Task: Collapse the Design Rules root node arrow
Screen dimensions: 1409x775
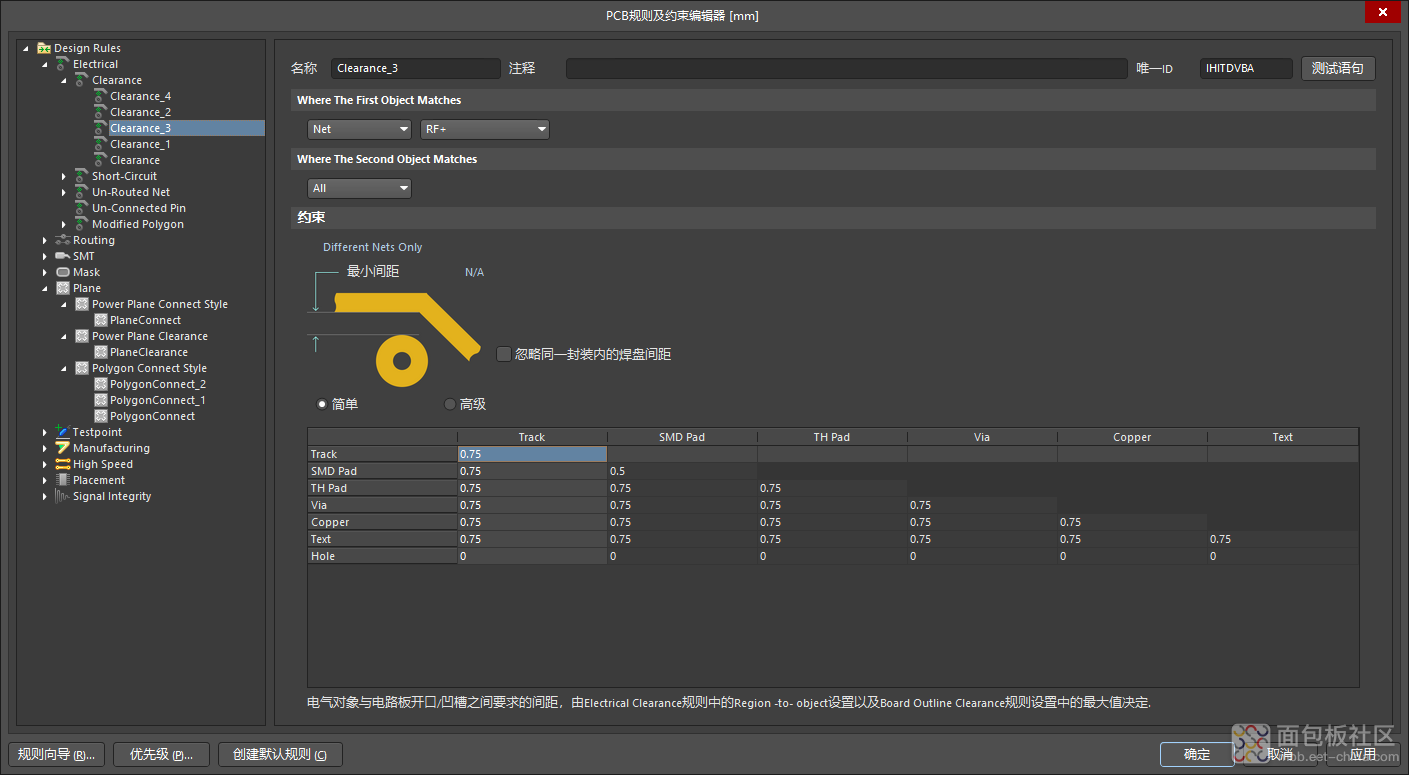Action: [x=27, y=48]
